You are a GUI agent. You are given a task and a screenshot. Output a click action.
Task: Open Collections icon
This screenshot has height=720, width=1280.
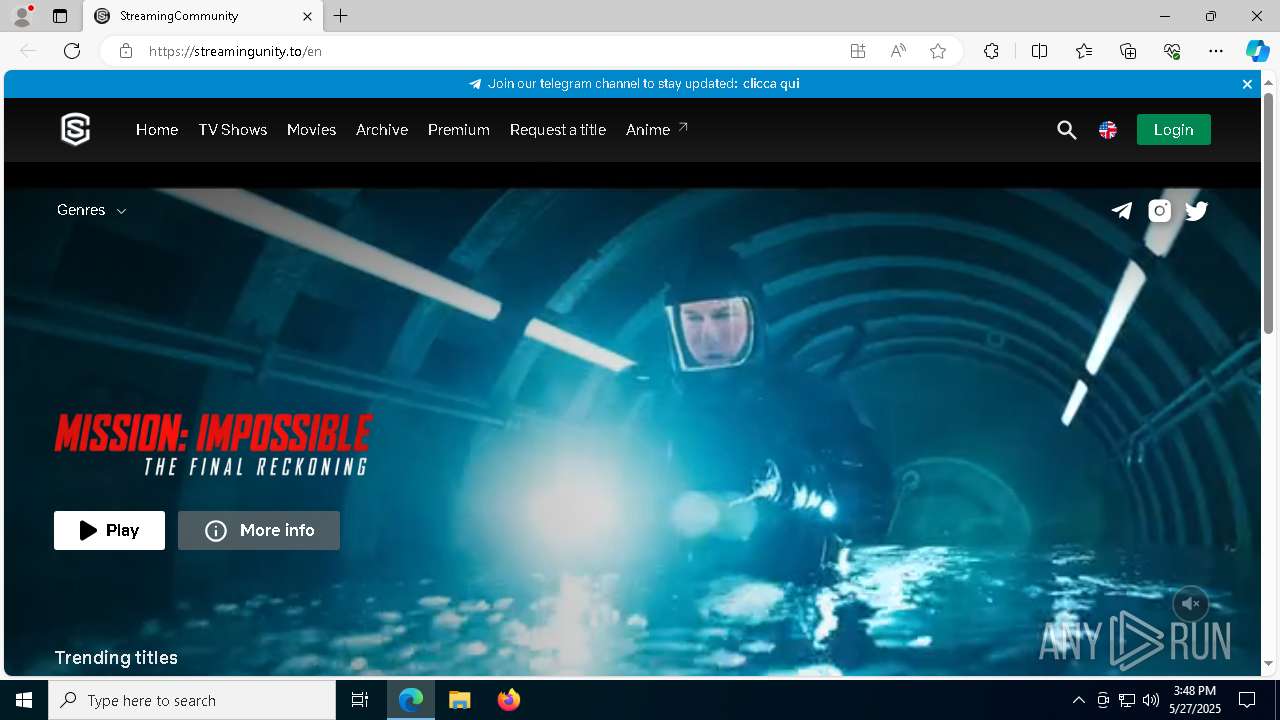[1128, 51]
